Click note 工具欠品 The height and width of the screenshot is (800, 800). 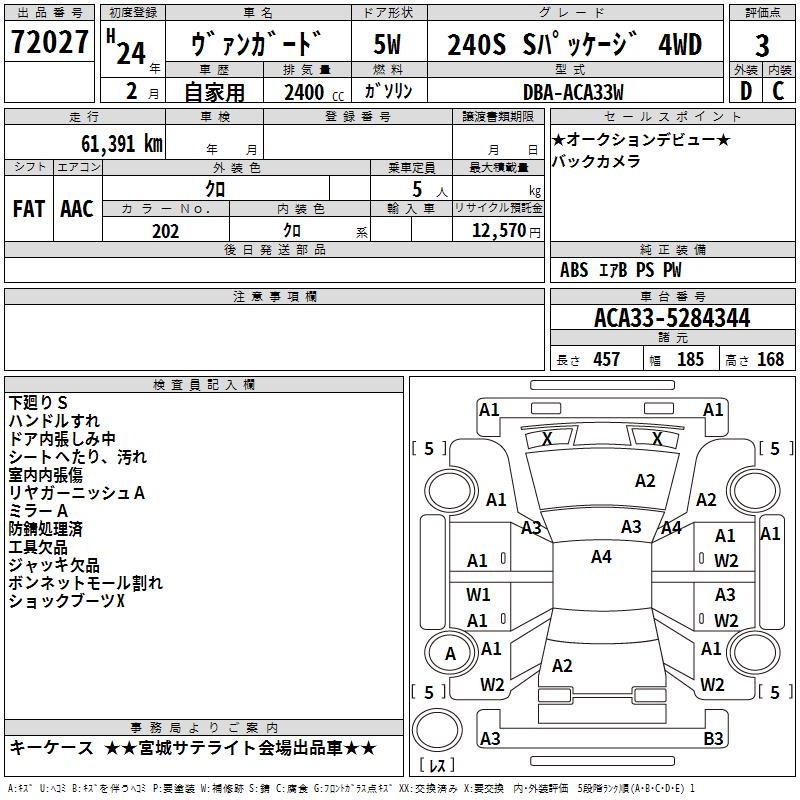pos(38,547)
